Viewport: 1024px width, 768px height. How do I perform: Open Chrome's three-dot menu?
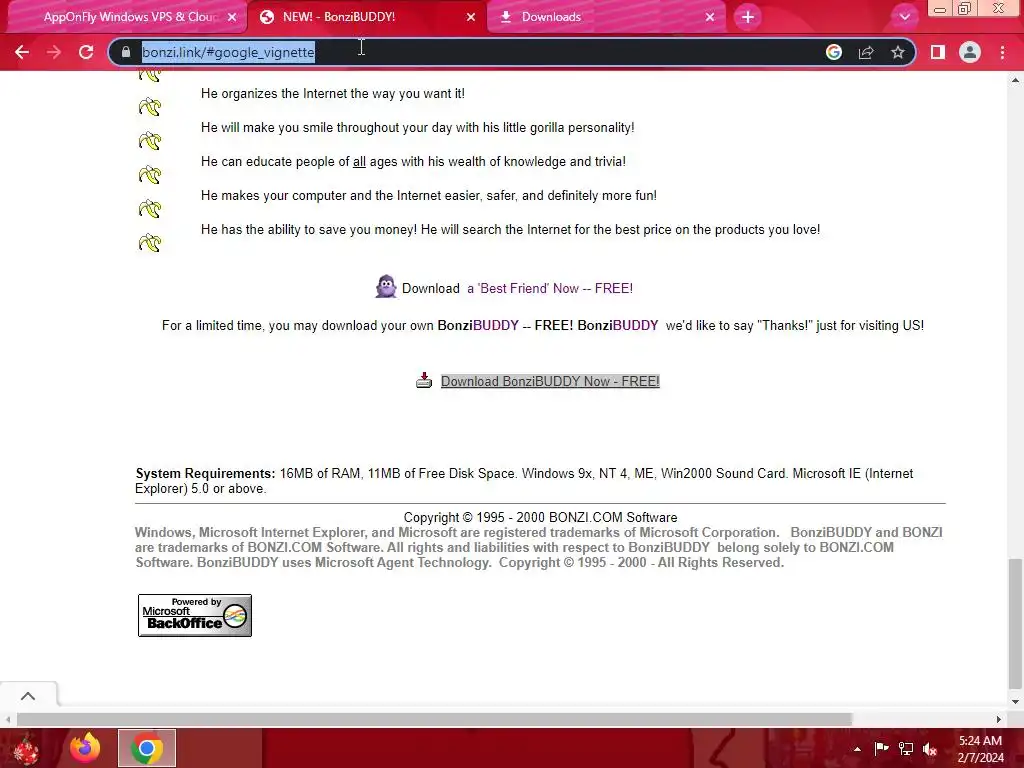(1002, 52)
